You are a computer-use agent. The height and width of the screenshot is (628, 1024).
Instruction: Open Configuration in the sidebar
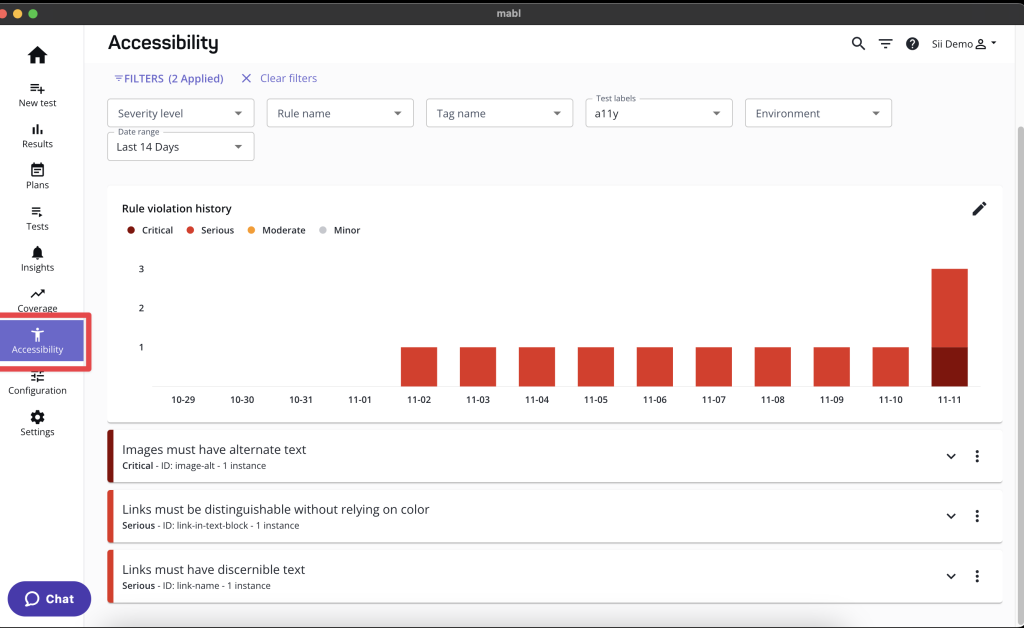click(x=37, y=383)
